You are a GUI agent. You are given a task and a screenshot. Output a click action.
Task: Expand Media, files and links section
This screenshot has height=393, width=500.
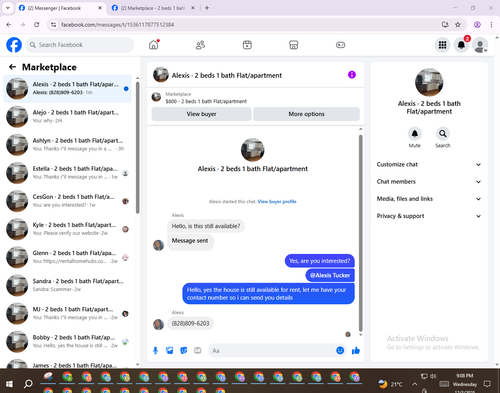click(429, 199)
